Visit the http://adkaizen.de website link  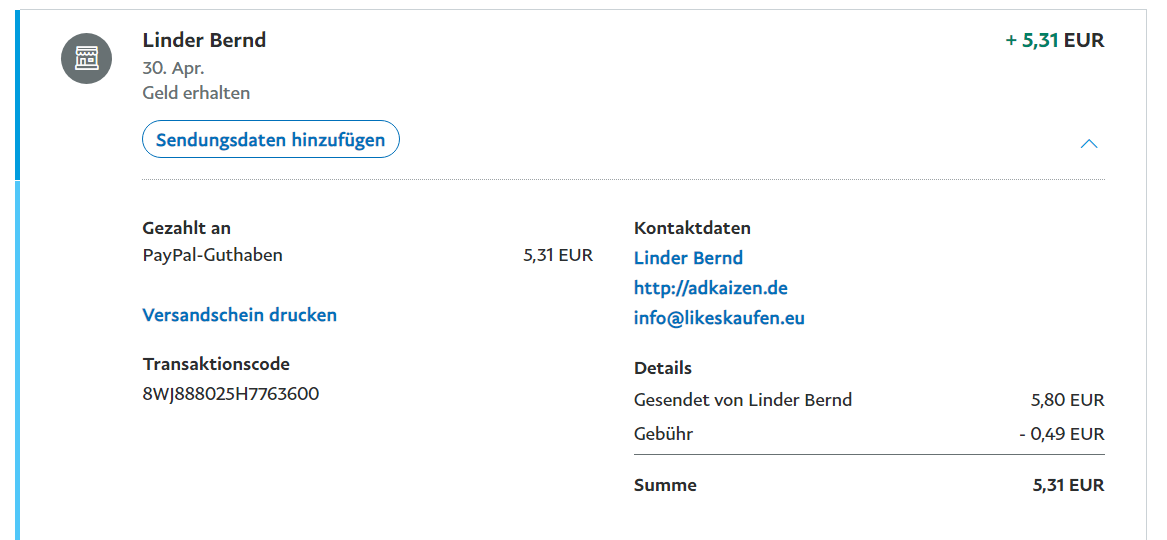tap(711, 288)
